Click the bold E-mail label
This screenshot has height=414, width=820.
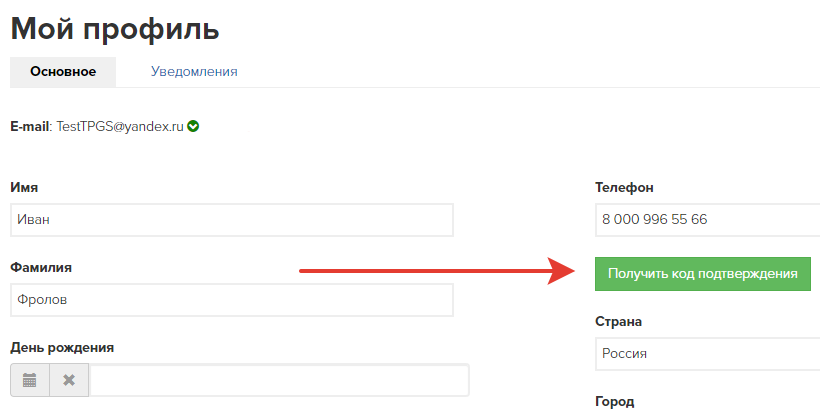click(29, 127)
